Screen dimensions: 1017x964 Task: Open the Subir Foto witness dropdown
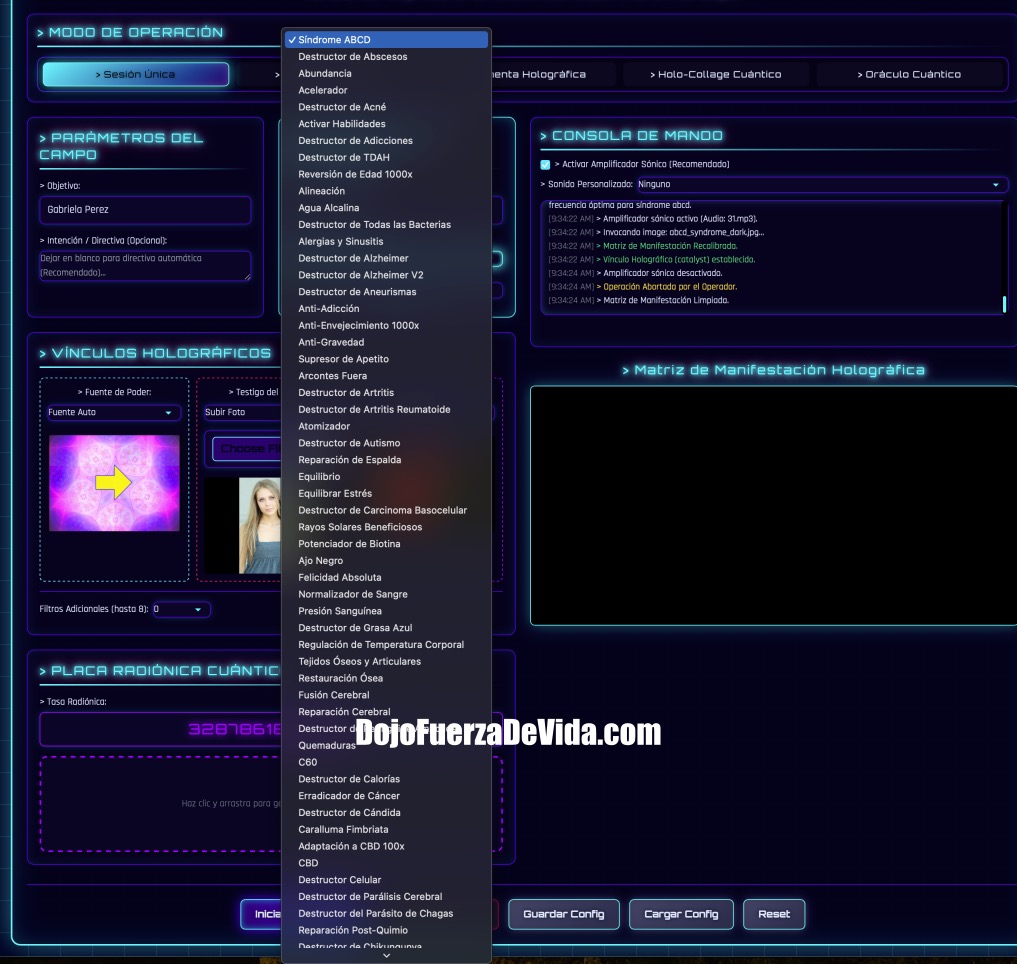243,412
